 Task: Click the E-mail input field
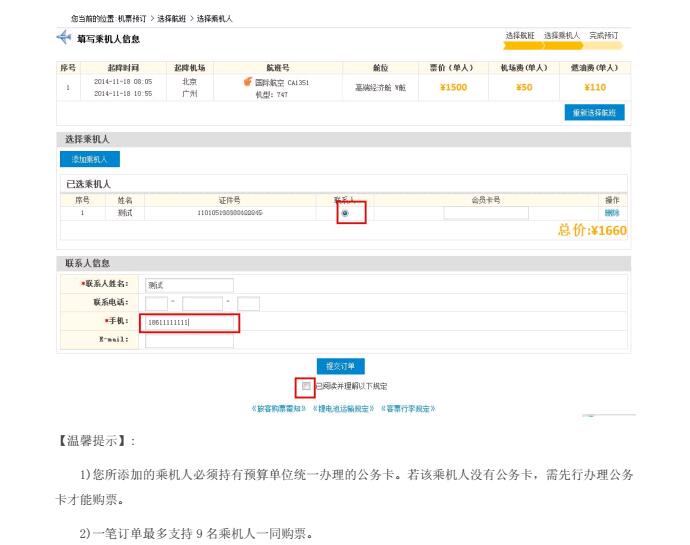click(x=189, y=341)
